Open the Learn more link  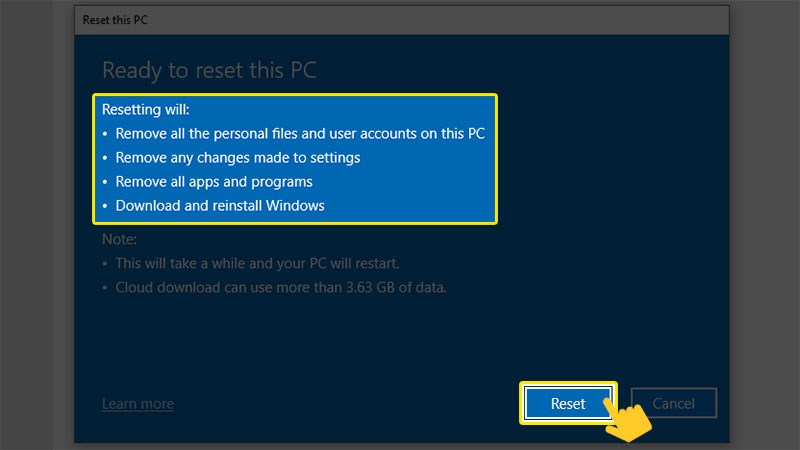pos(138,404)
